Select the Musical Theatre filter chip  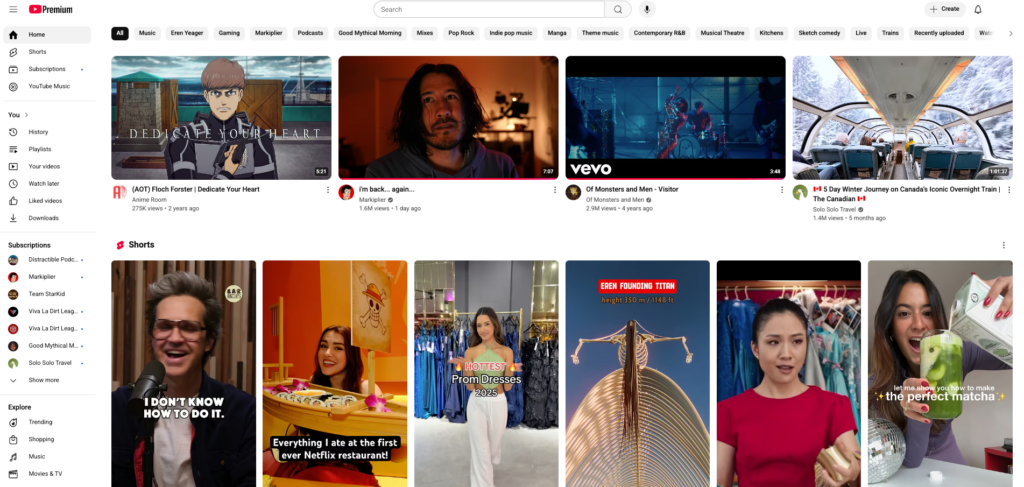722,33
